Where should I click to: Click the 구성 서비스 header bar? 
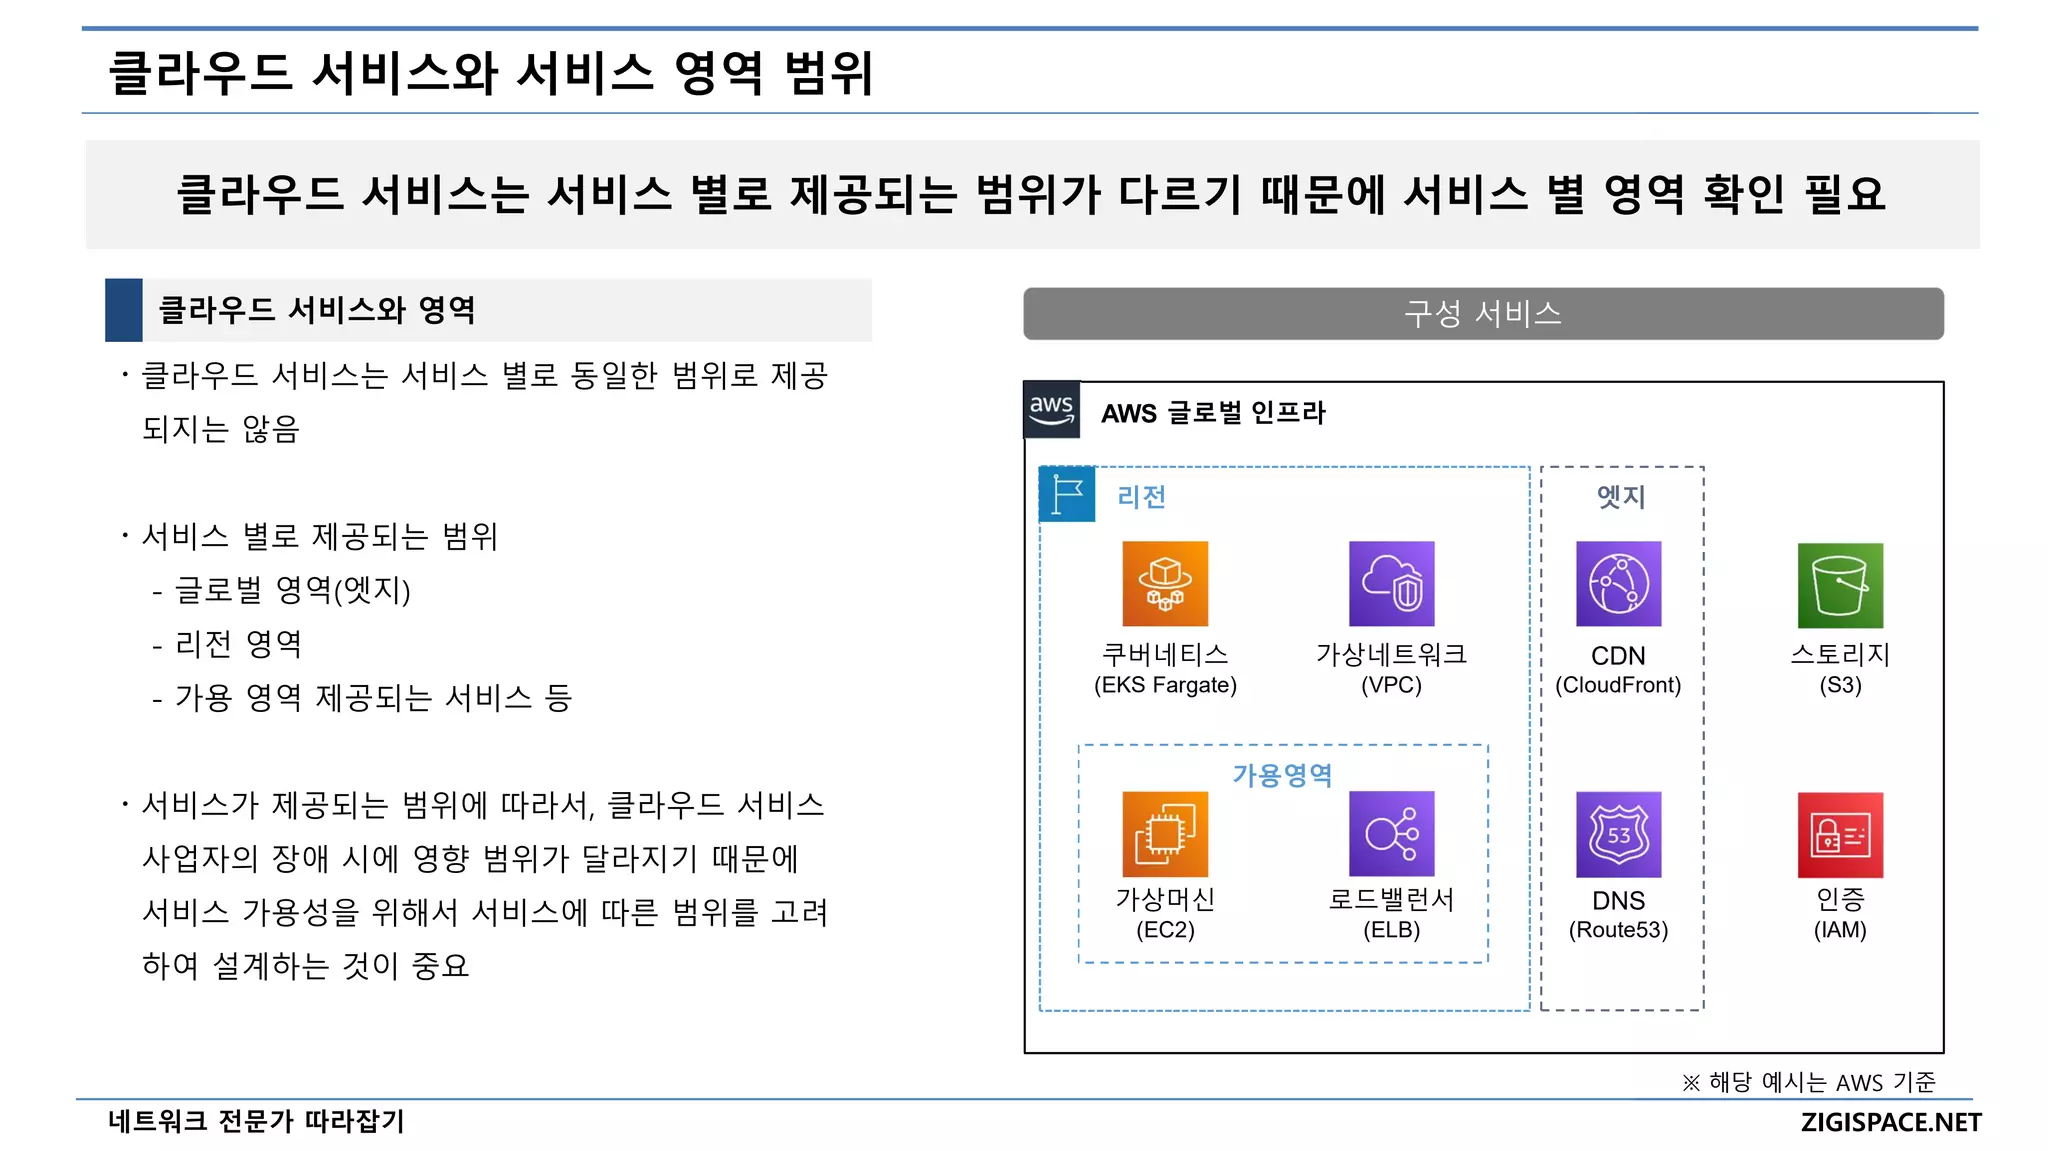(1483, 314)
